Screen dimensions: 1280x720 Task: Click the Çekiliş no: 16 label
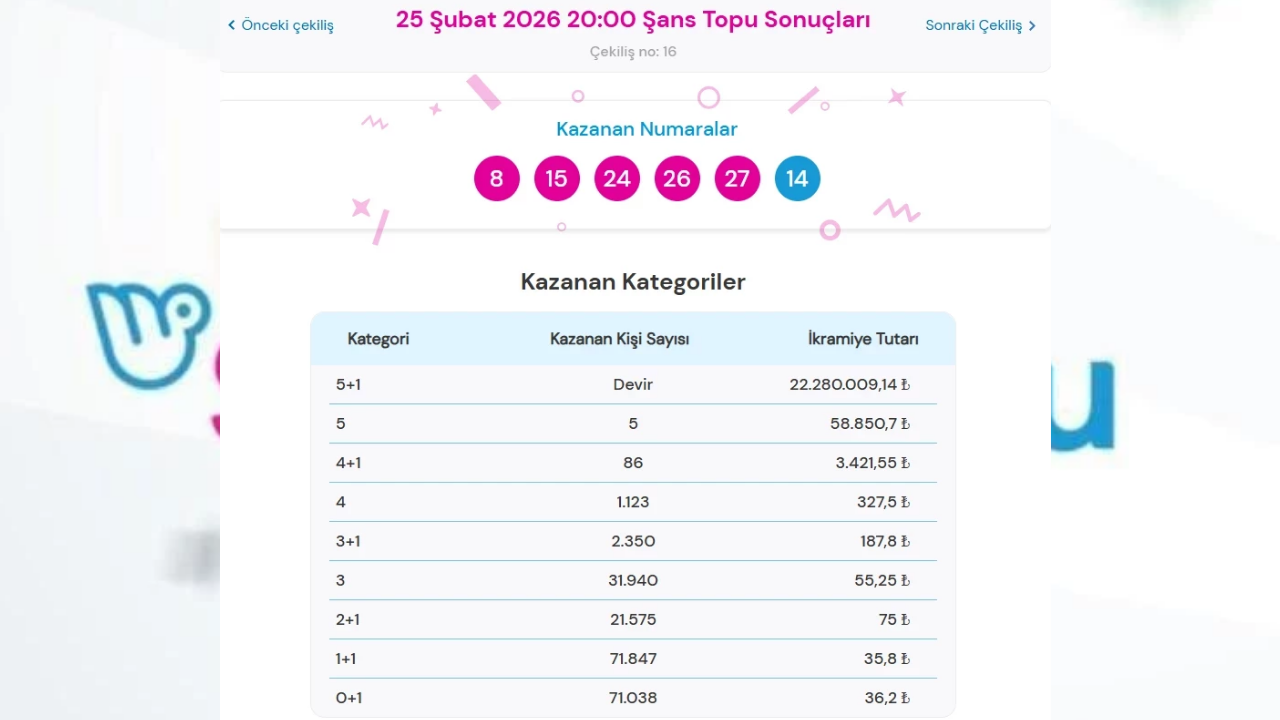(632, 51)
